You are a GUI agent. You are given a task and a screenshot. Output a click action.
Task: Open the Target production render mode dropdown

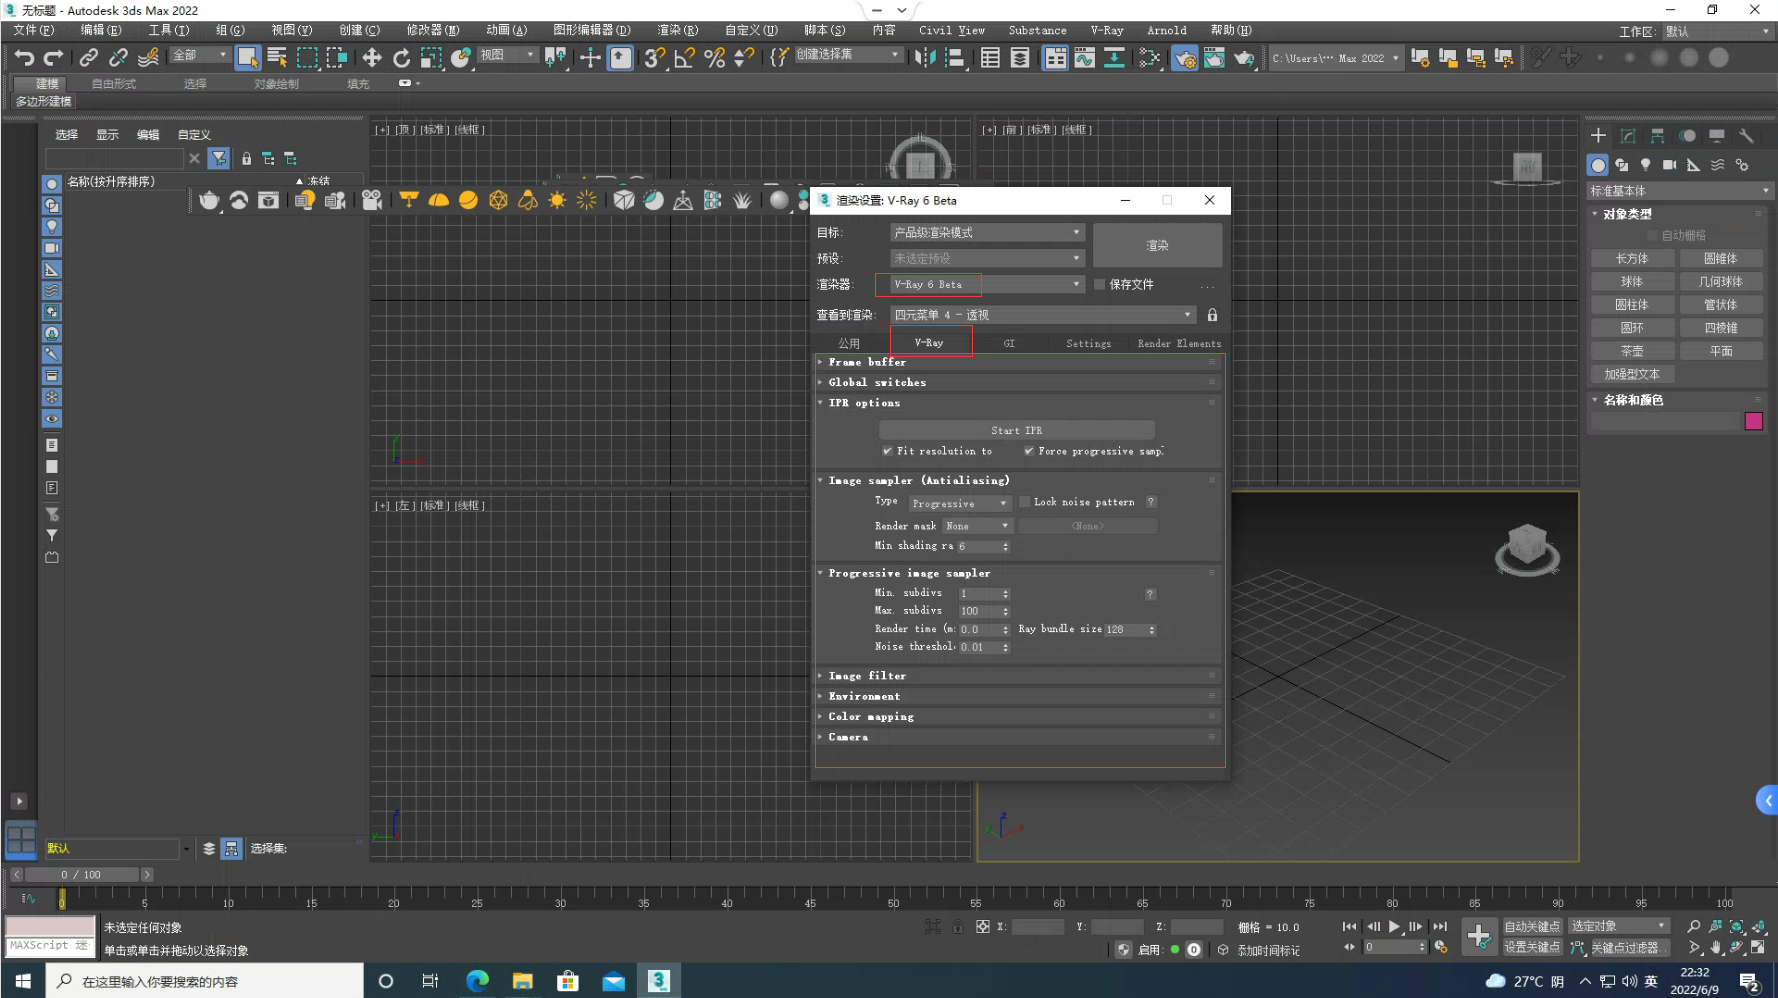pyautogui.click(x=987, y=232)
